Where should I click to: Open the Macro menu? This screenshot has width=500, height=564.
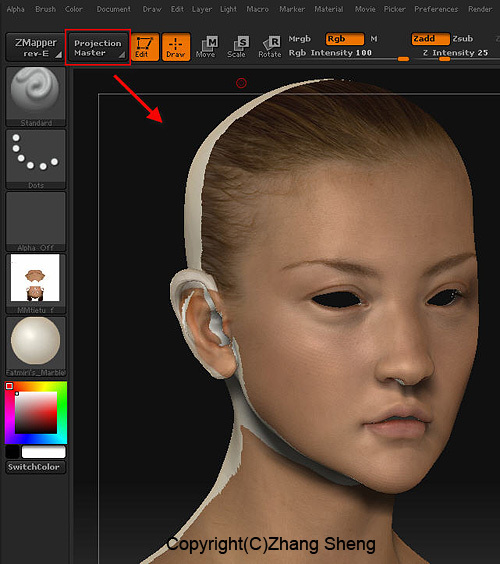point(258,9)
